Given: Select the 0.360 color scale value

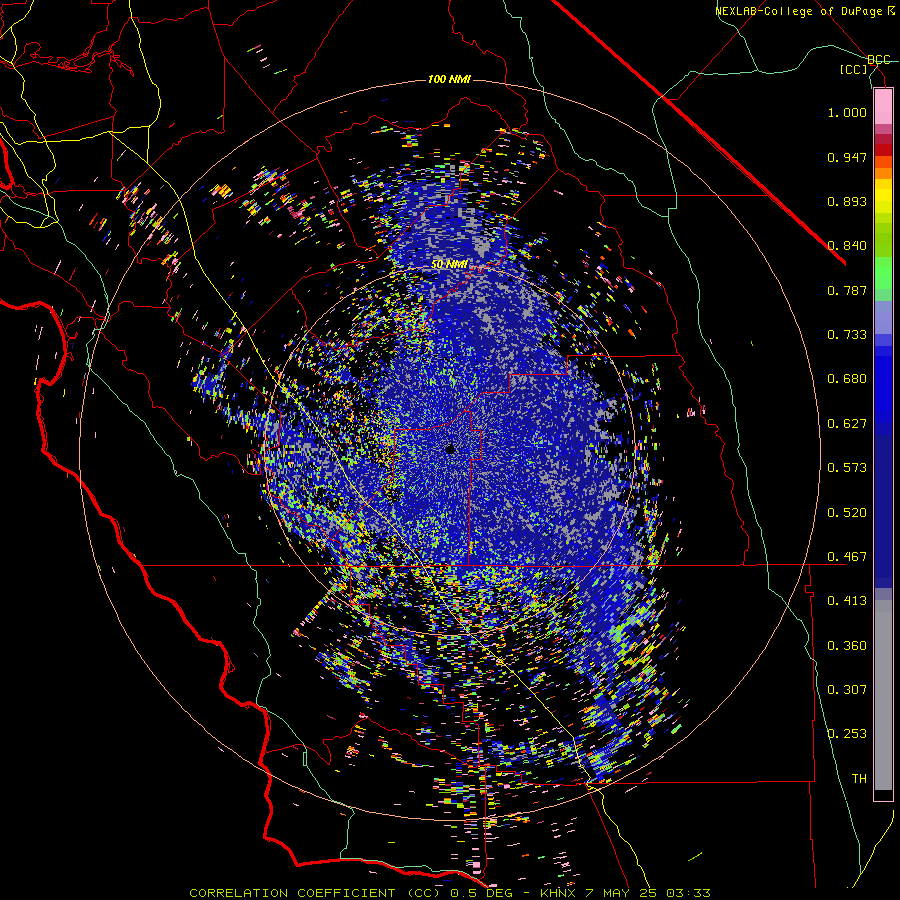Looking at the screenshot, I should tap(847, 646).
